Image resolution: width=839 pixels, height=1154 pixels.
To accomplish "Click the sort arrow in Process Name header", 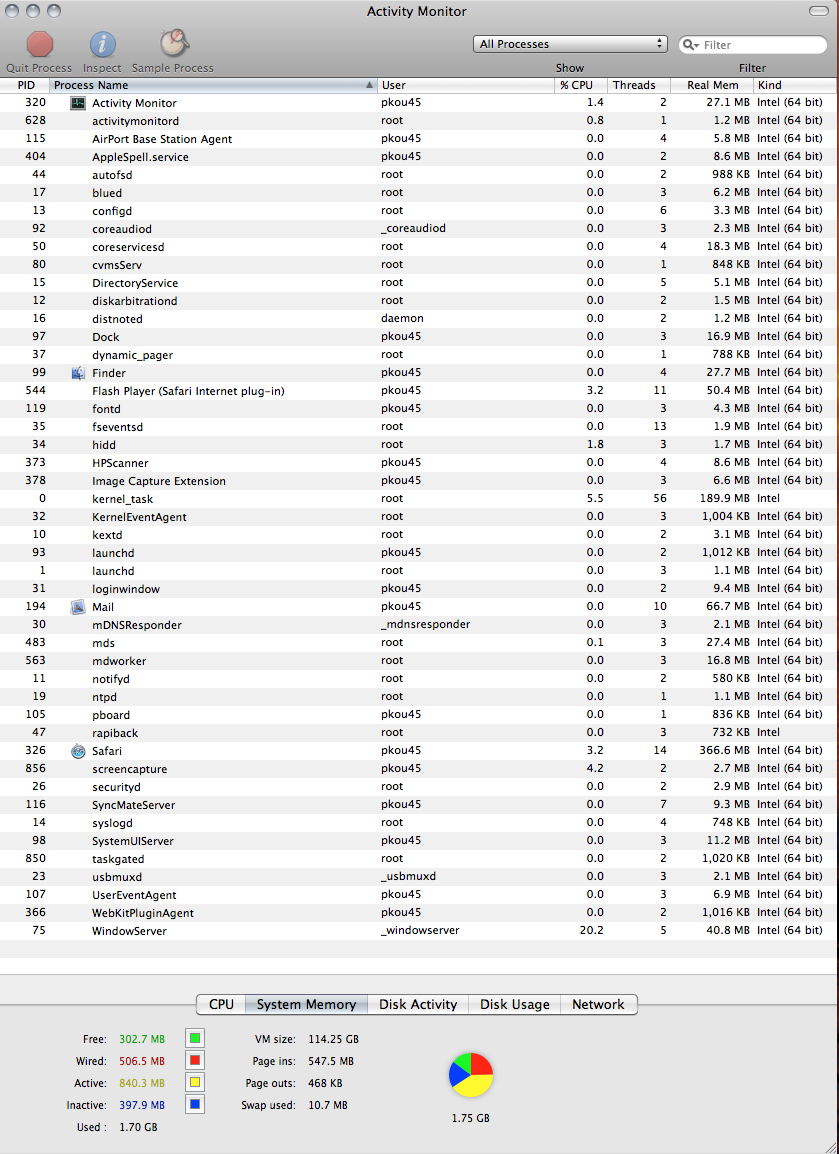I will [369, 85].
